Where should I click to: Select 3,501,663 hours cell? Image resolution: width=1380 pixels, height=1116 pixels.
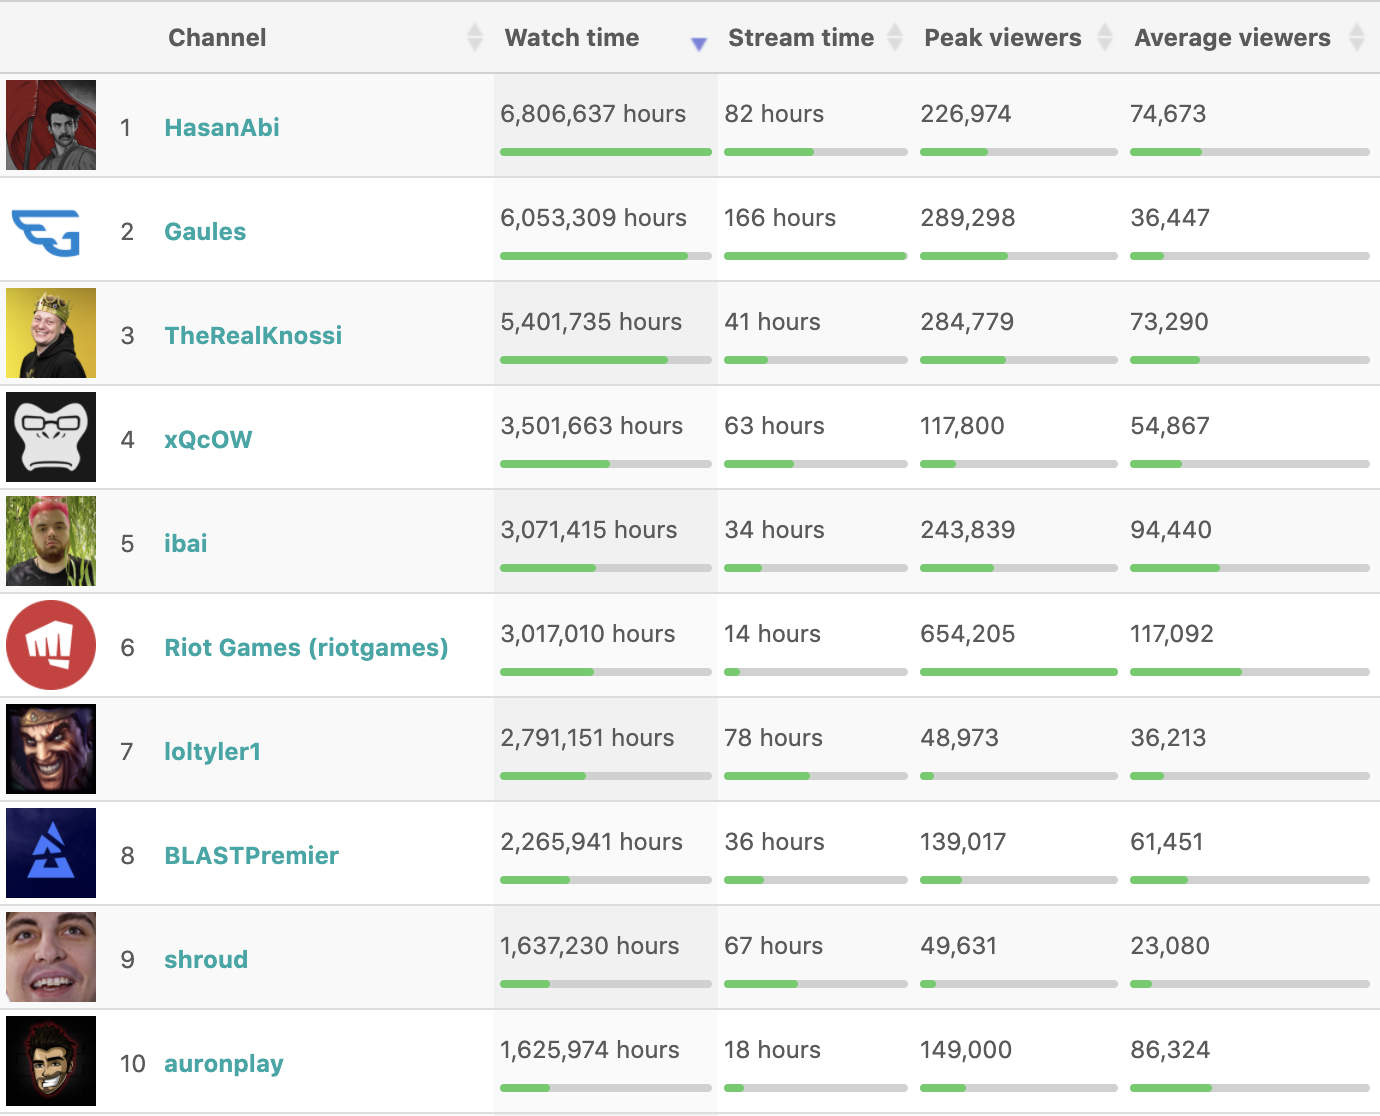coord(592,426)
